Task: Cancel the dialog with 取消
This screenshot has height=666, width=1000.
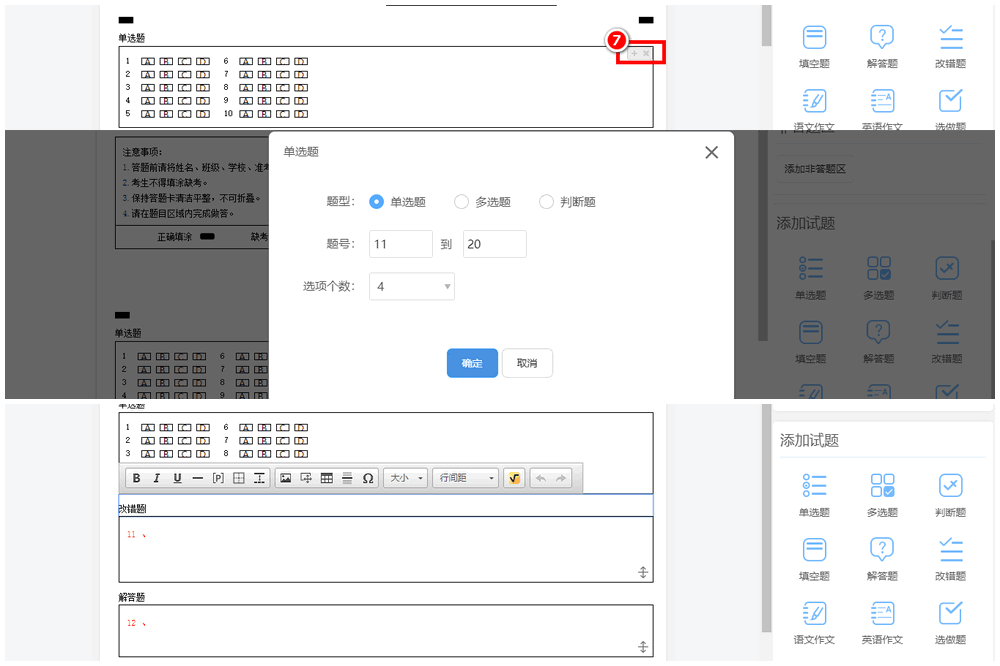Action: tap(527, 363)
